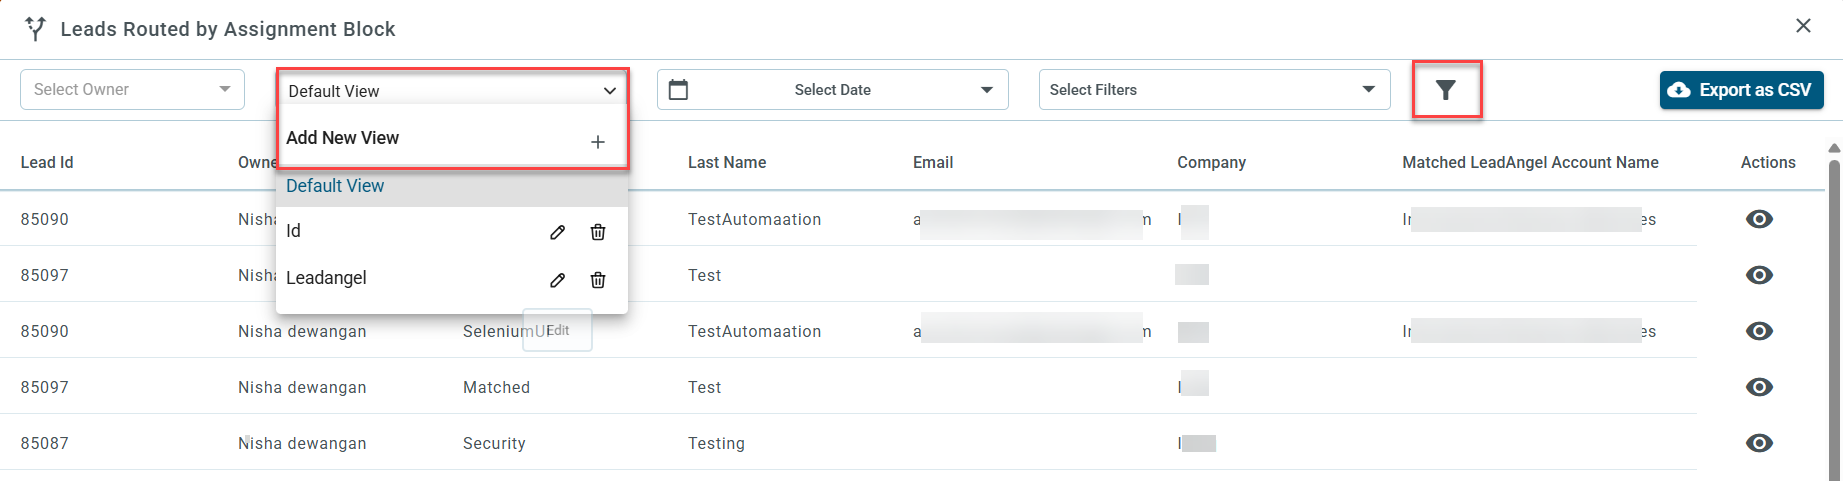Click cloud download icon on Export button
The image size is (1843, 481).
pyautogui.click(x=1681, y=90)
